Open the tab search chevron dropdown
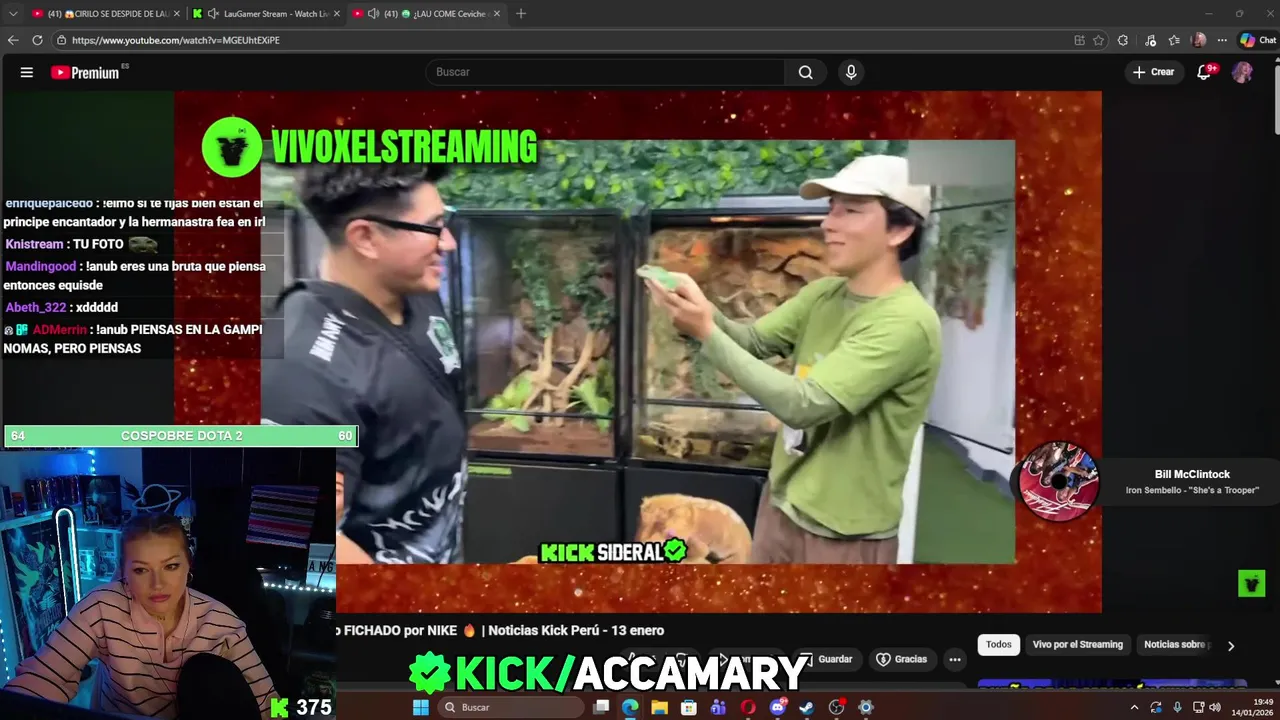The image size is (1280, 720). [x=13, y=14]
